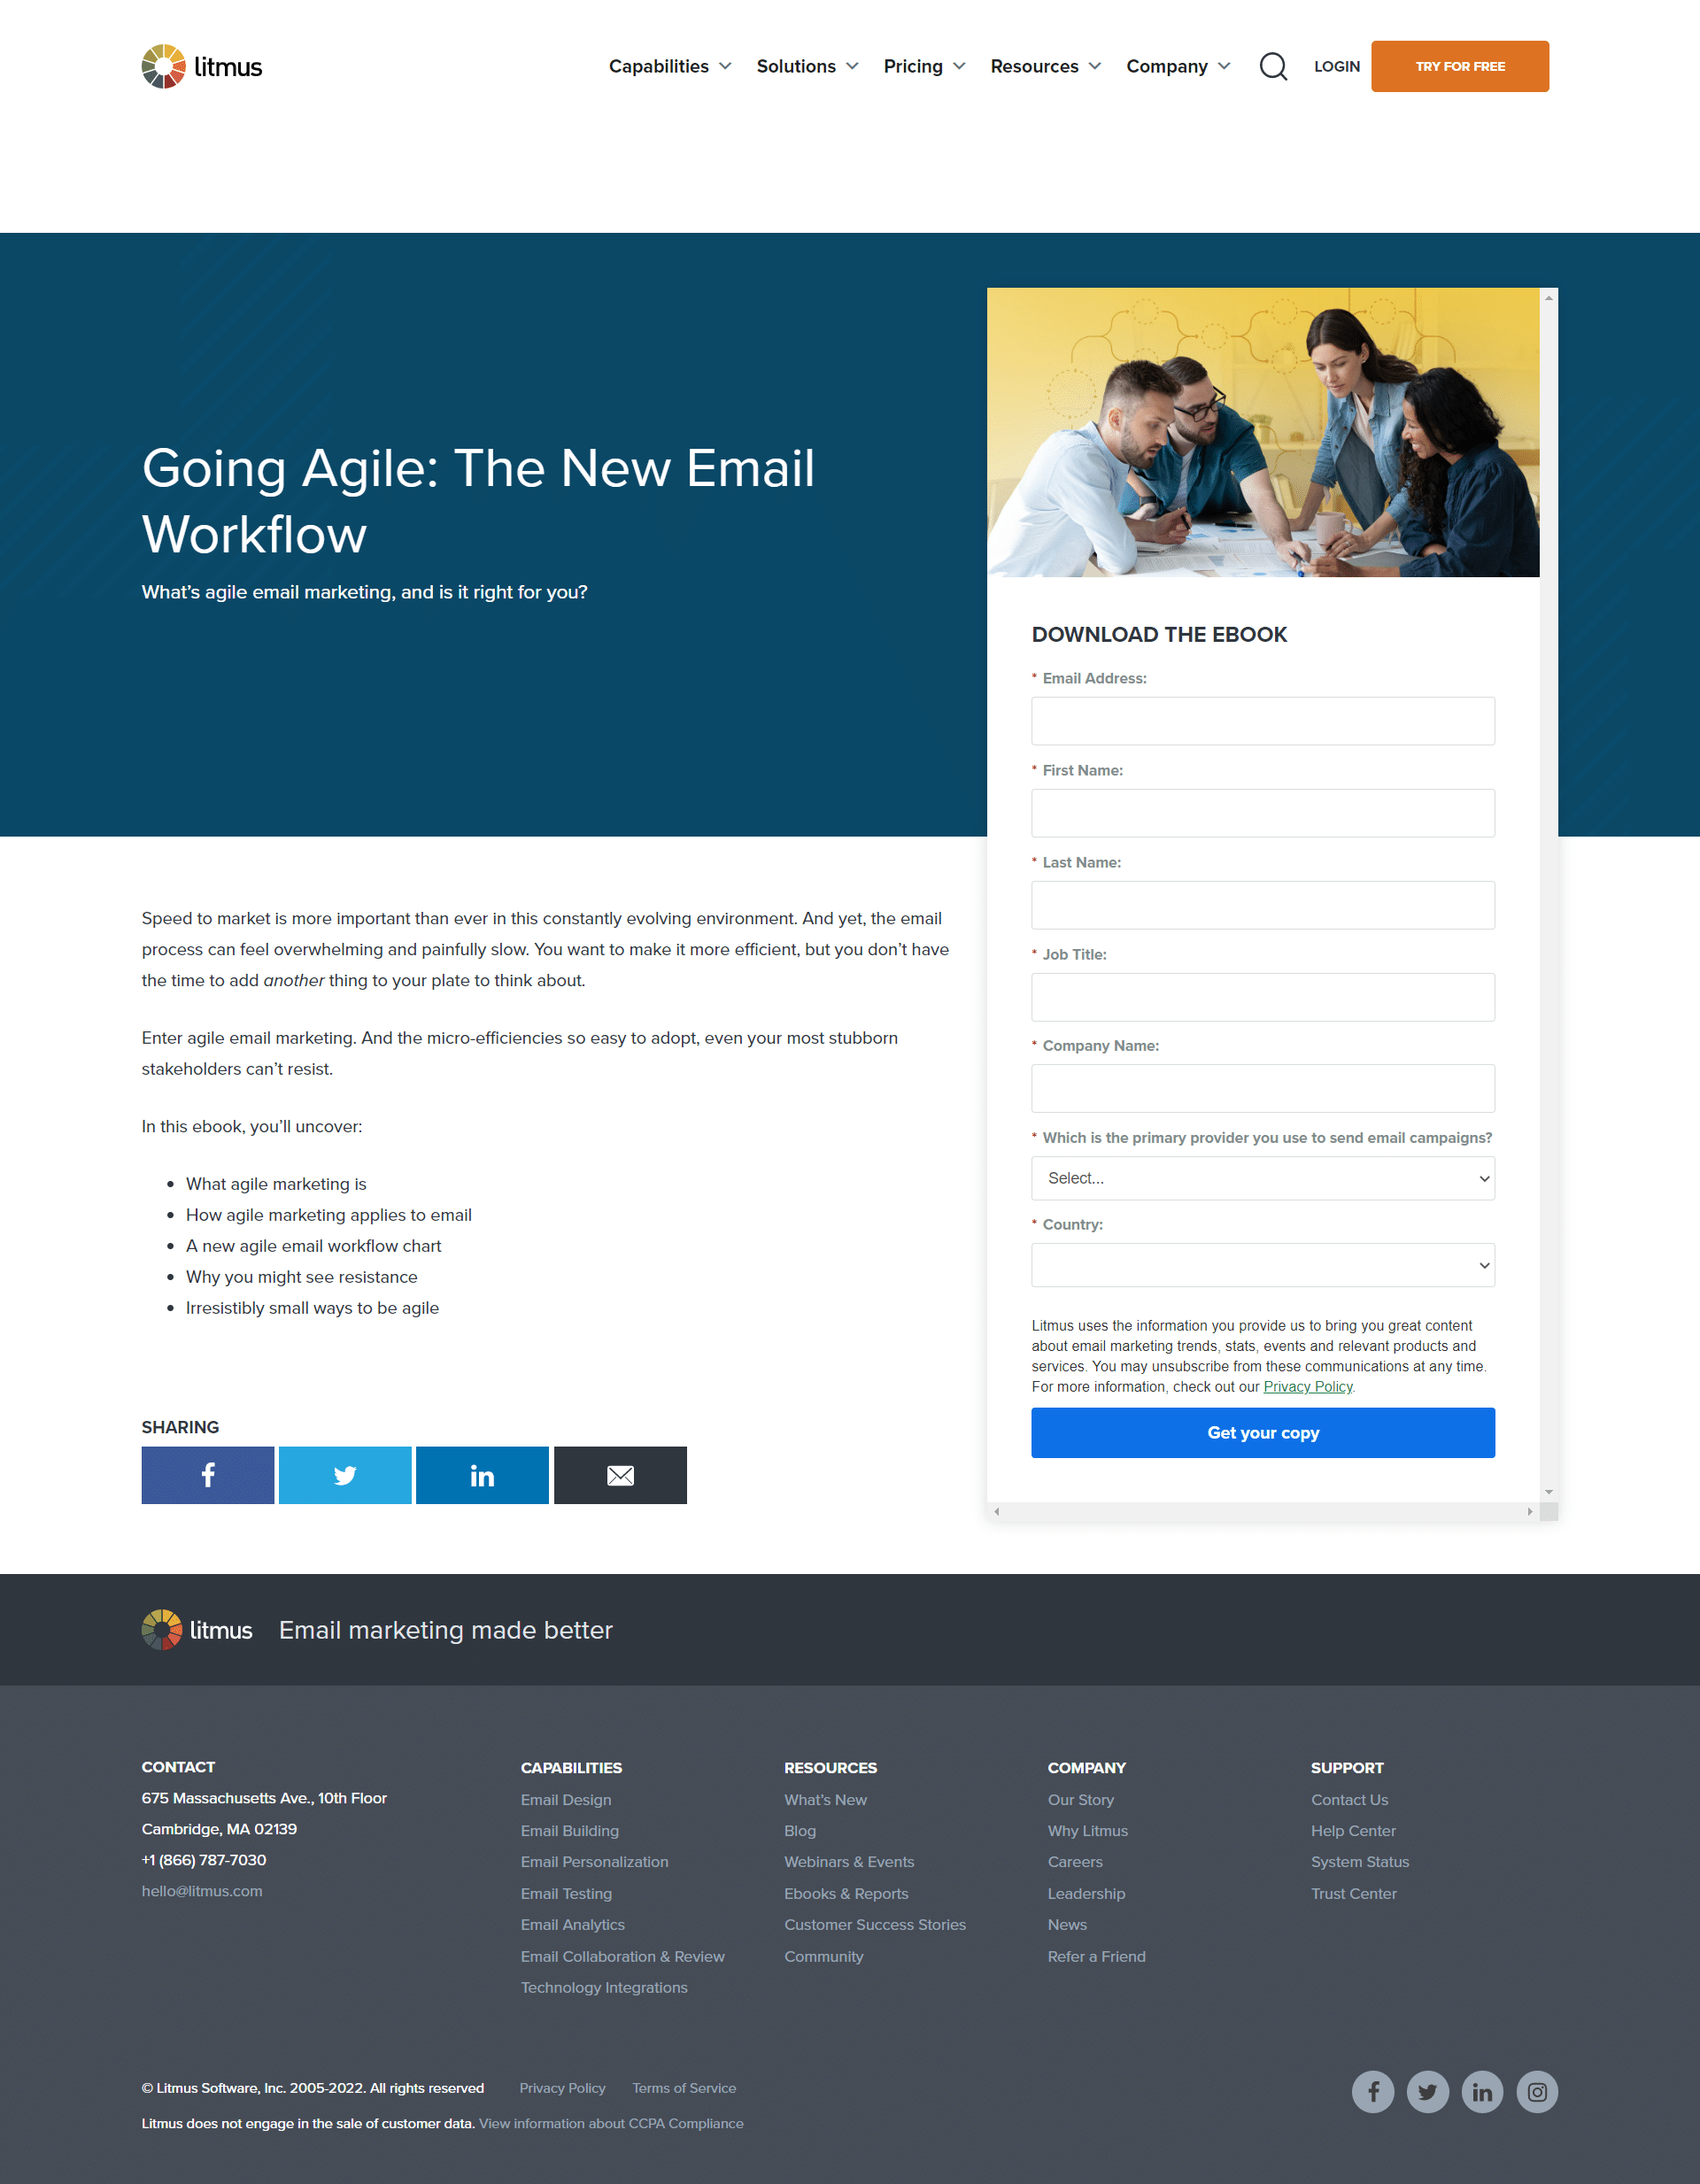Screen dimensions: 1700x2184
Task: Open footer LinkedIn circle icon
Action: pos(1482,2091)
